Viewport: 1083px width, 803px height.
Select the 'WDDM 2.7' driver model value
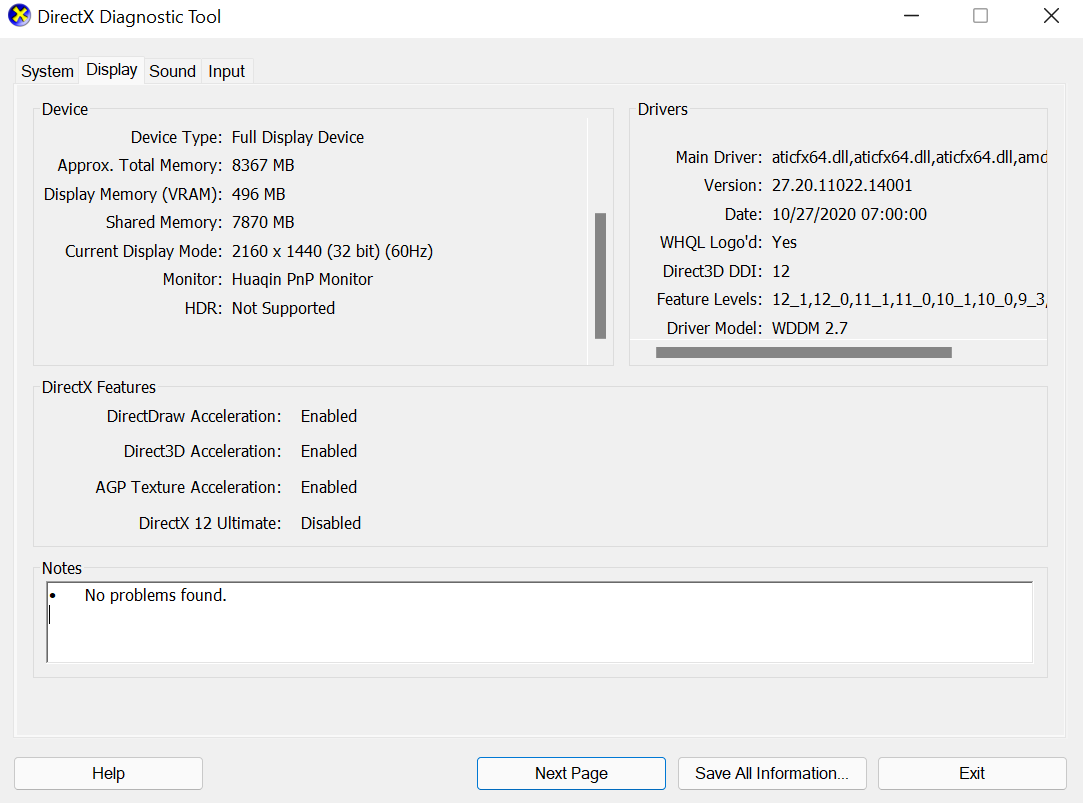[x=809, y=329]
